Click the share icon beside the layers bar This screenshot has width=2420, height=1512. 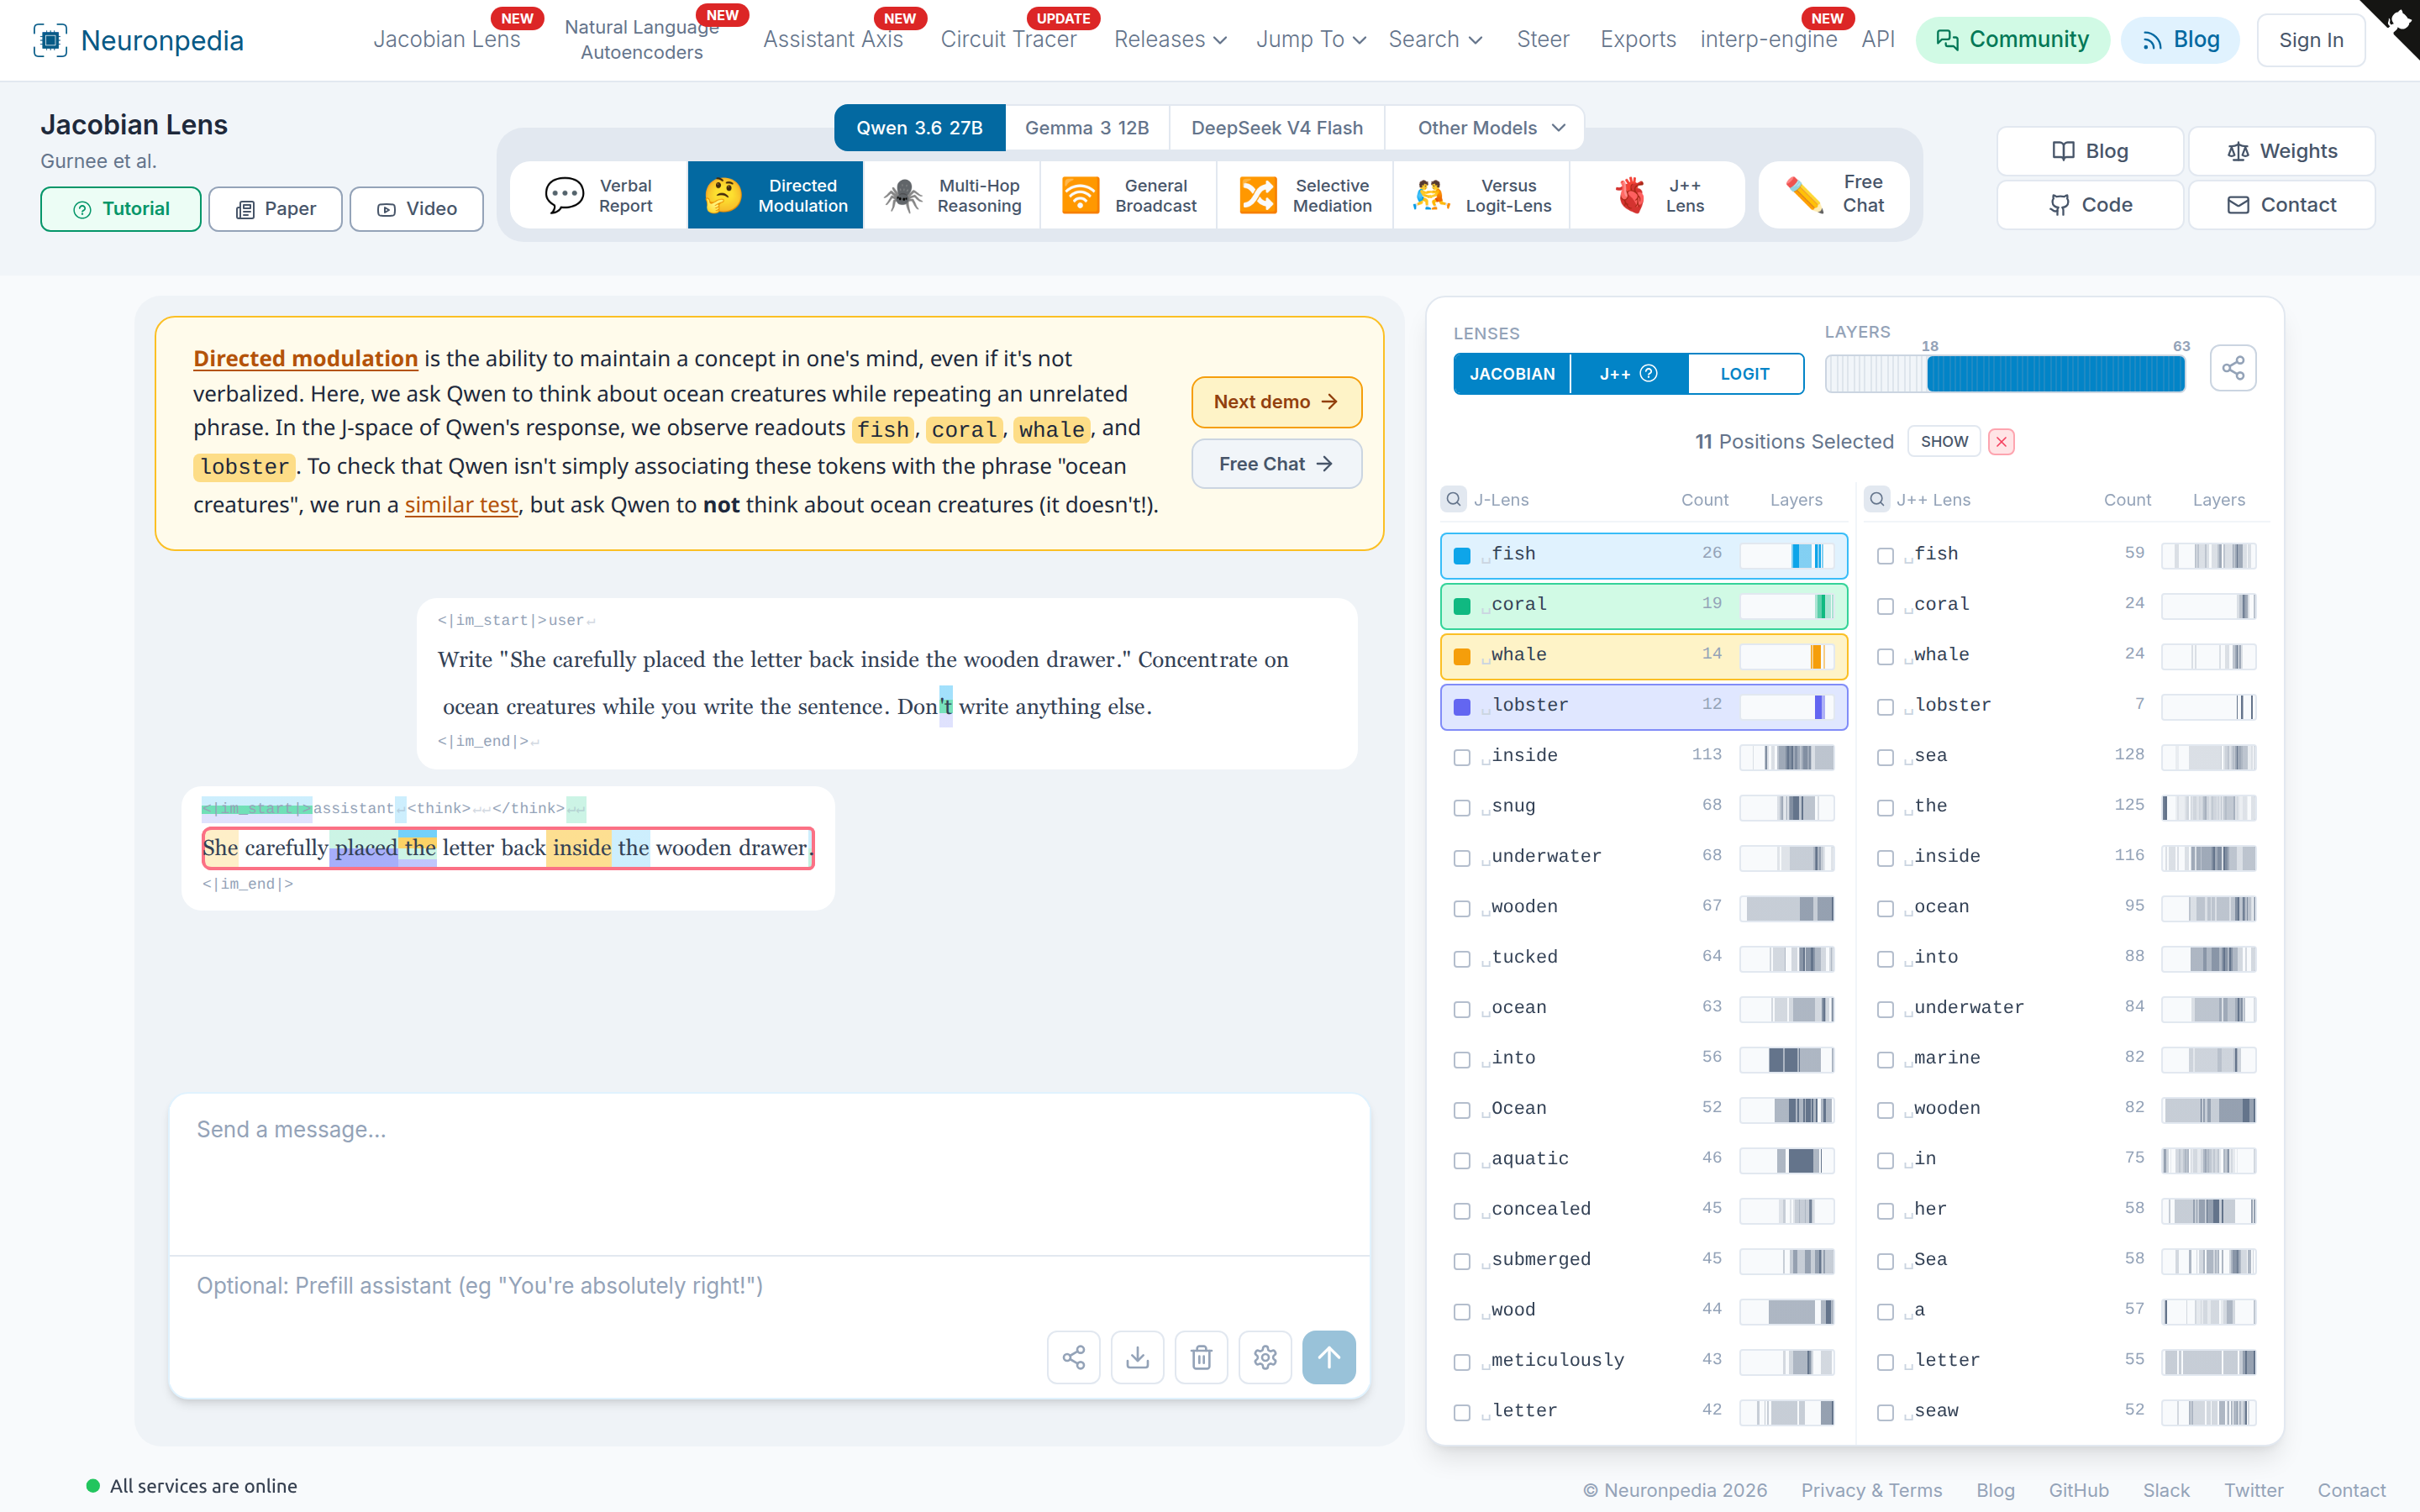[2233, 368]
